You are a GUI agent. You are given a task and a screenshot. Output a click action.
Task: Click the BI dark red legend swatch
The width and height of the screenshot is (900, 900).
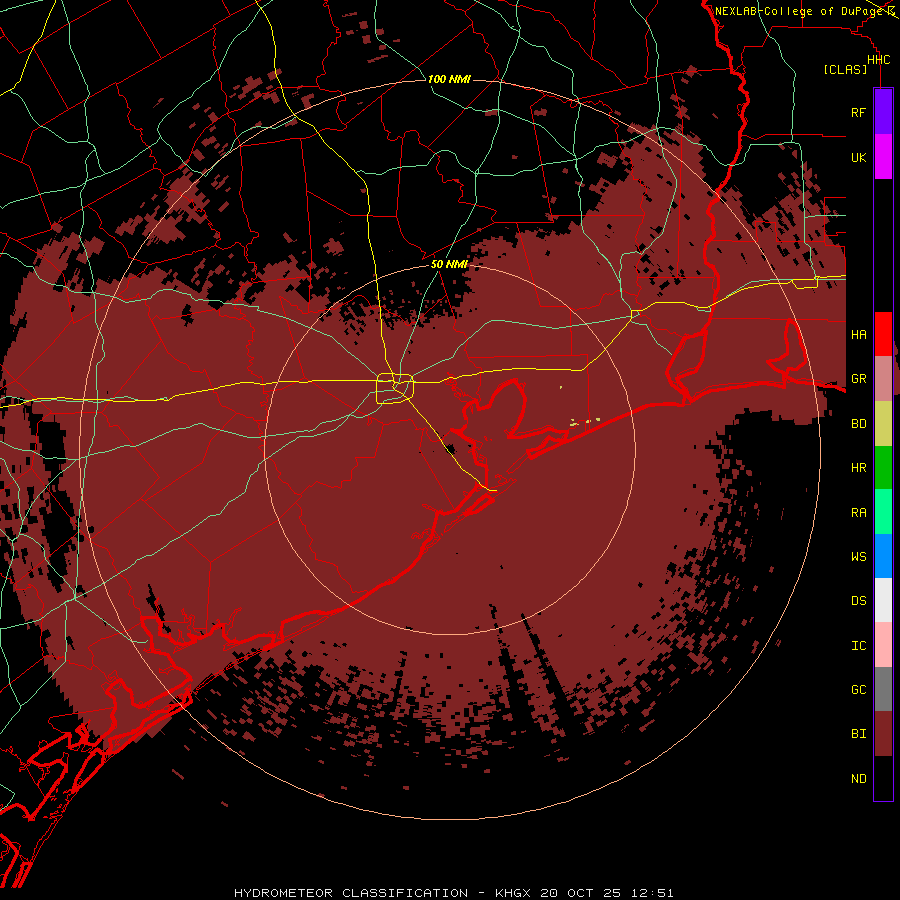coord(883,734)
